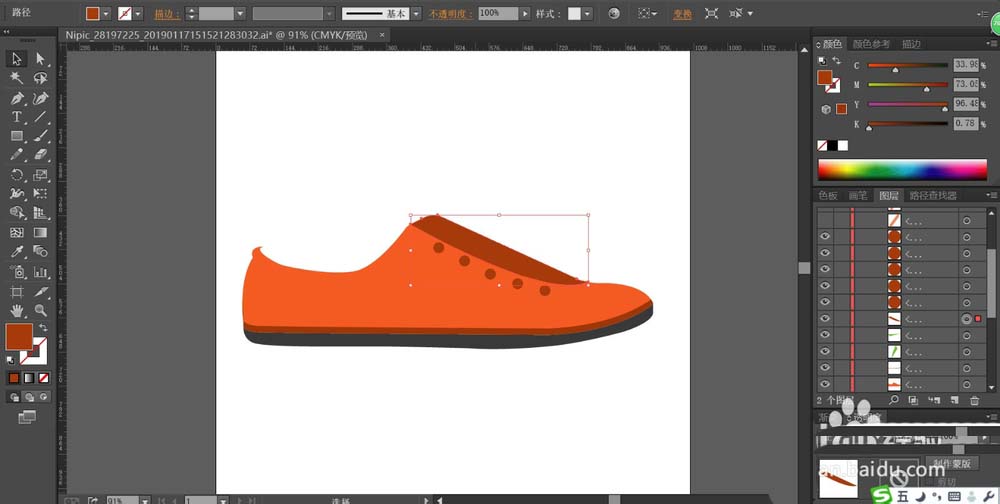Screen dimensions: 1000x504
Task: Select the Type tool
Action: coord(17,117)
